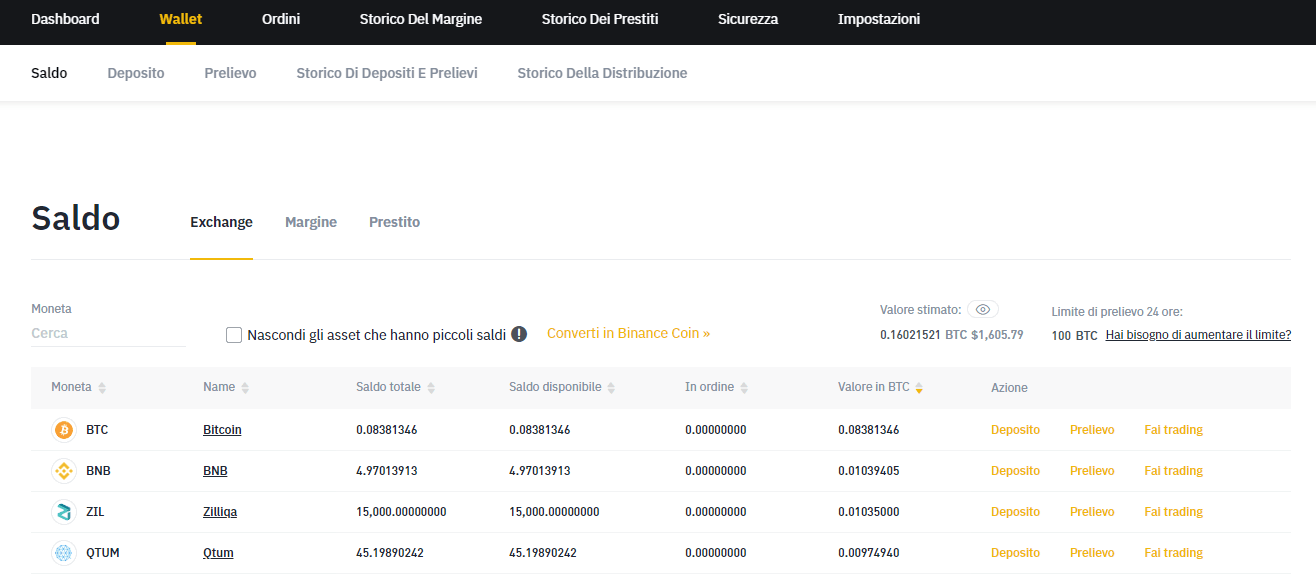Open the Wallet menu item
This screenshot has height=578, width=1316.
(x=180, y=19)
